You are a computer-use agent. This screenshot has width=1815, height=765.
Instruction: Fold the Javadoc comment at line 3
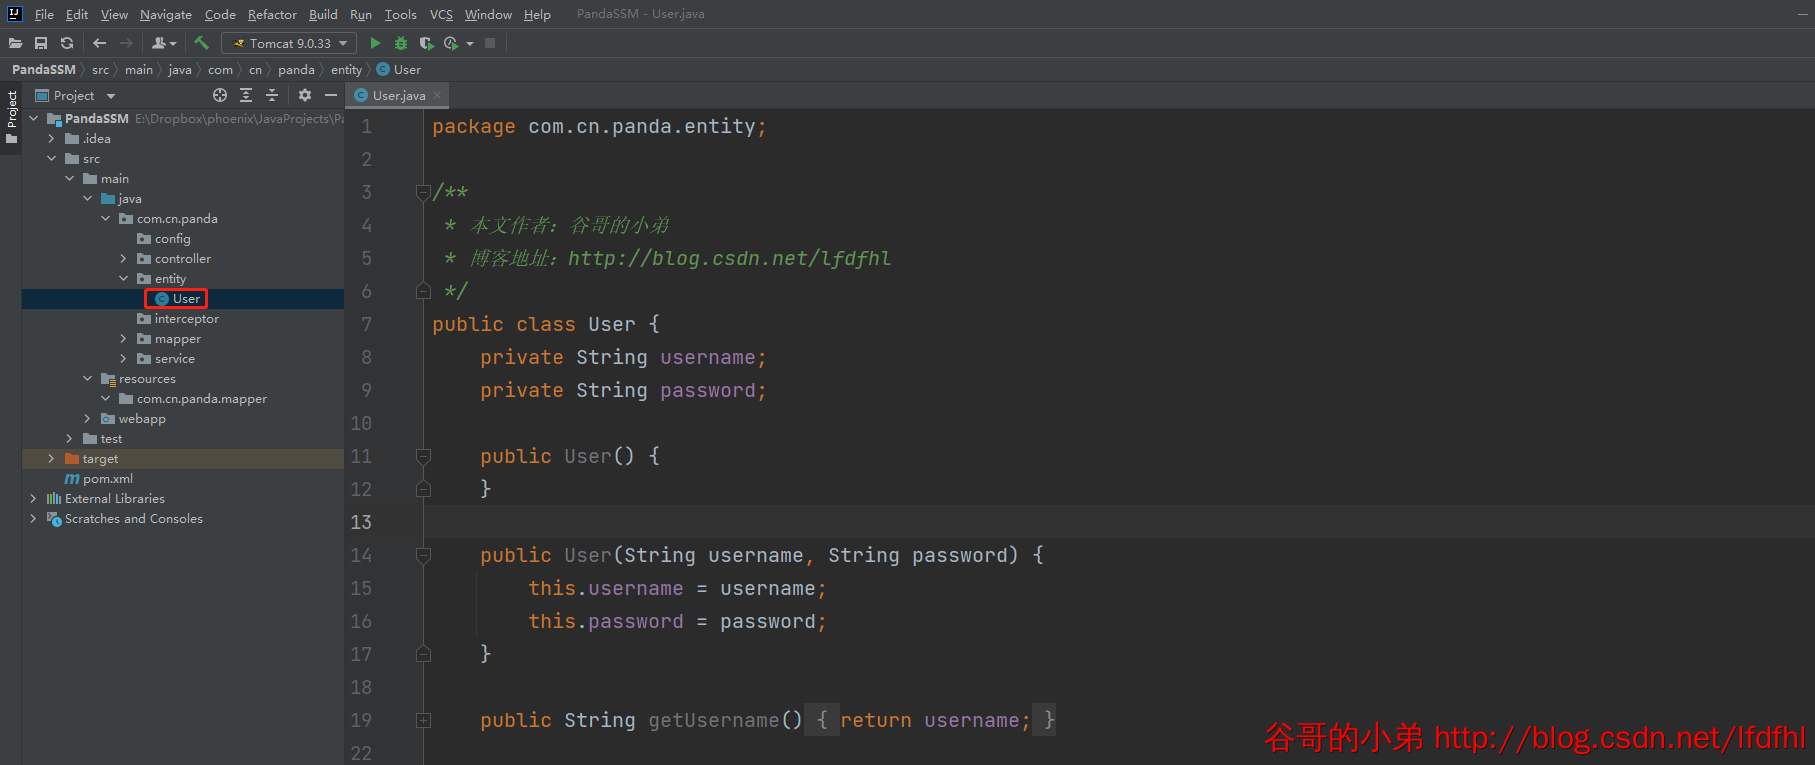pyautogui.click(x=423, y=192)
